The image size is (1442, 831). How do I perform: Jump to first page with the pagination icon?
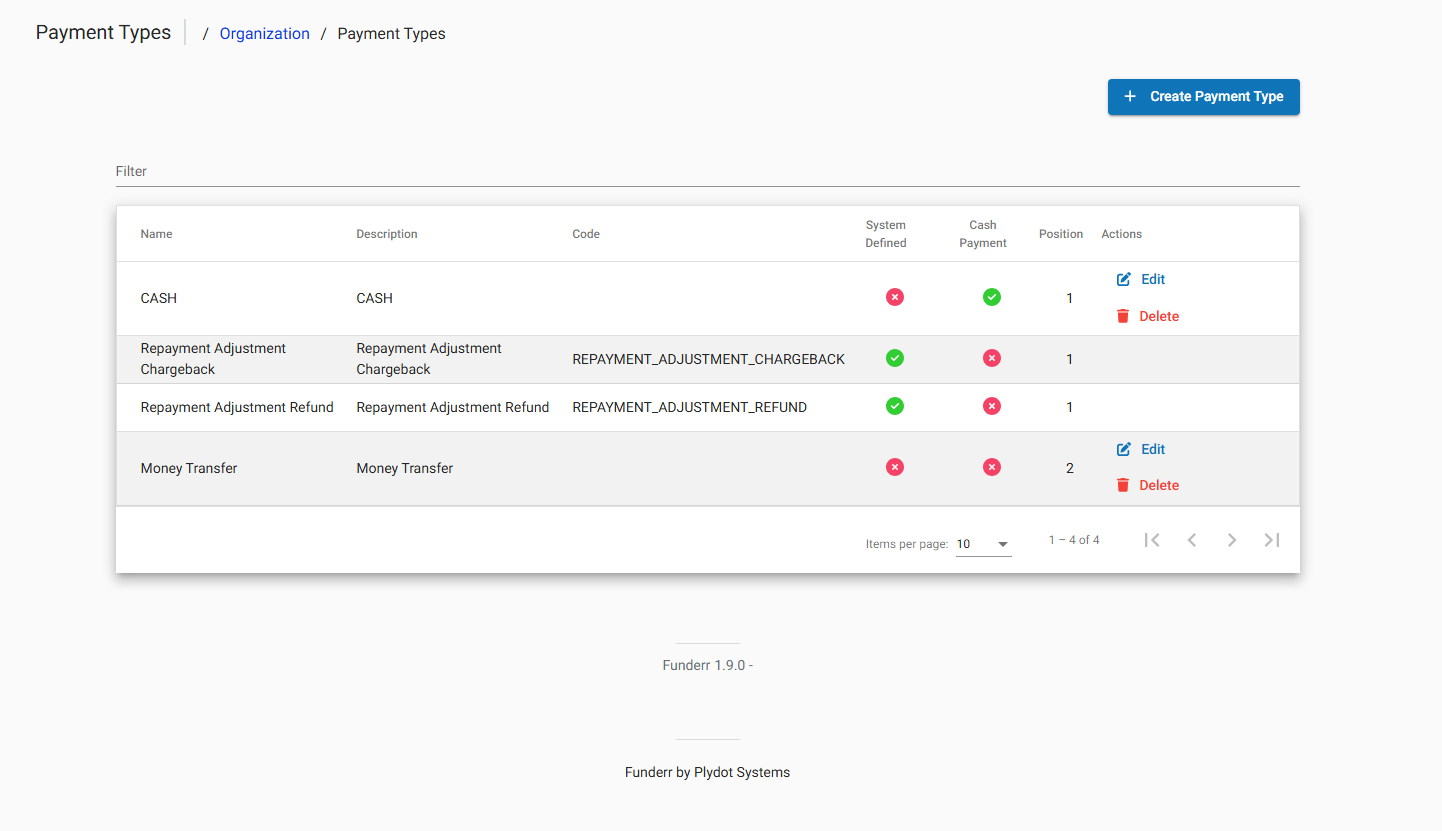coord(1152,539)
